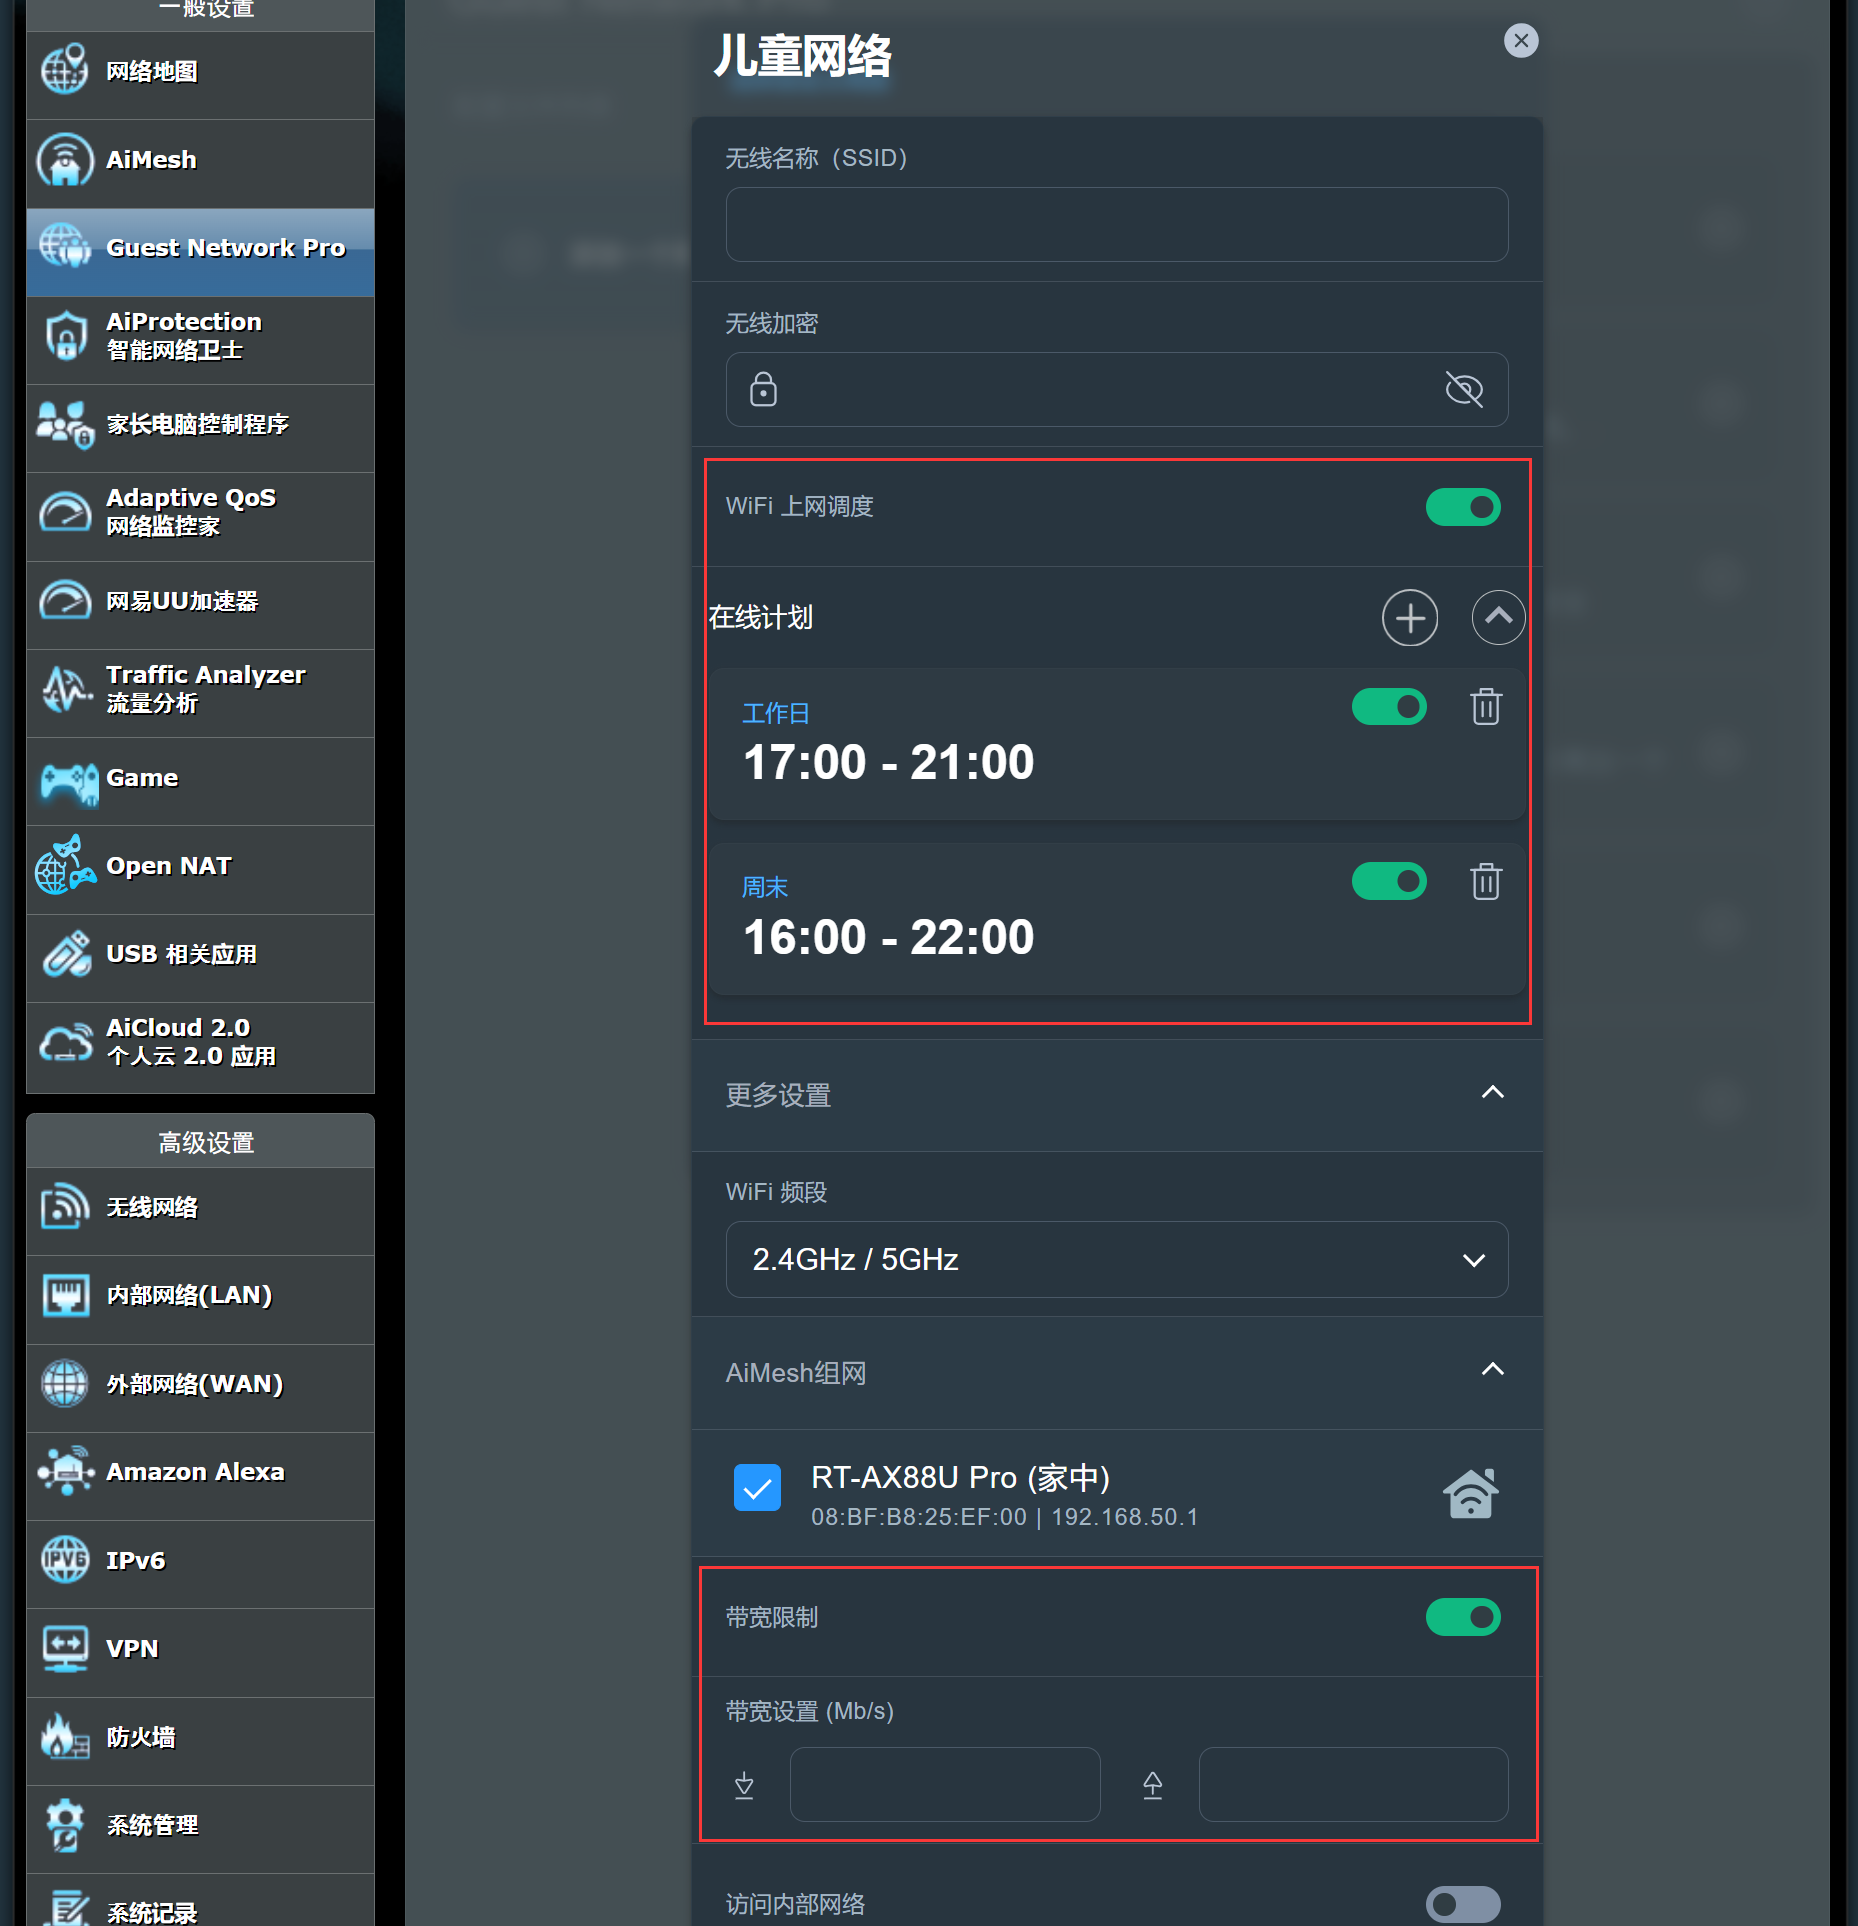Click the MAC address 08:BF:B8:25:EF:00 text
Image resolution: width=1858 pixels, height=1926 pixels.
(919, 1517)
